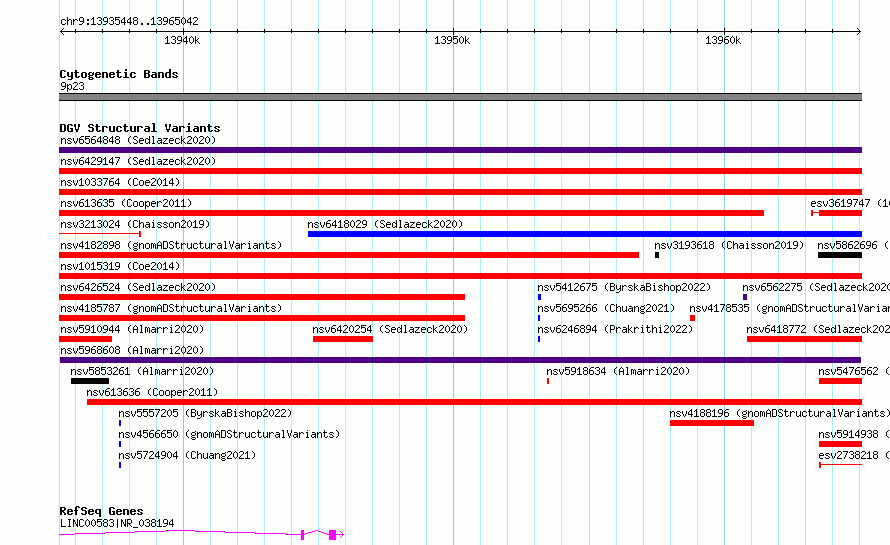Click the LINC00583|NR_038194 gene label

117,523
